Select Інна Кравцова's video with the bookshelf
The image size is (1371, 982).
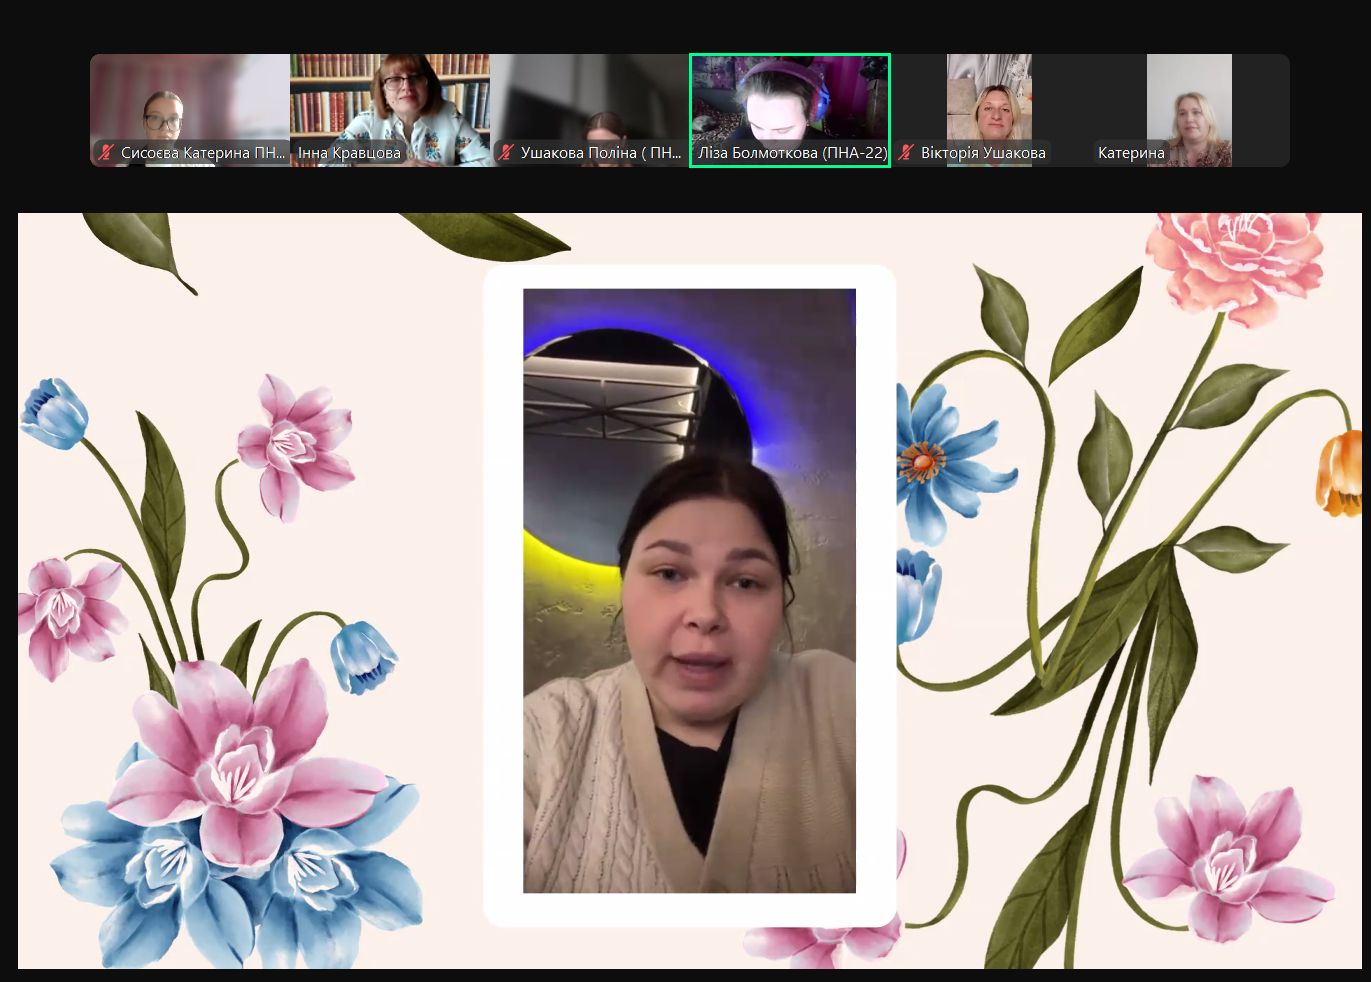[390, 100]
